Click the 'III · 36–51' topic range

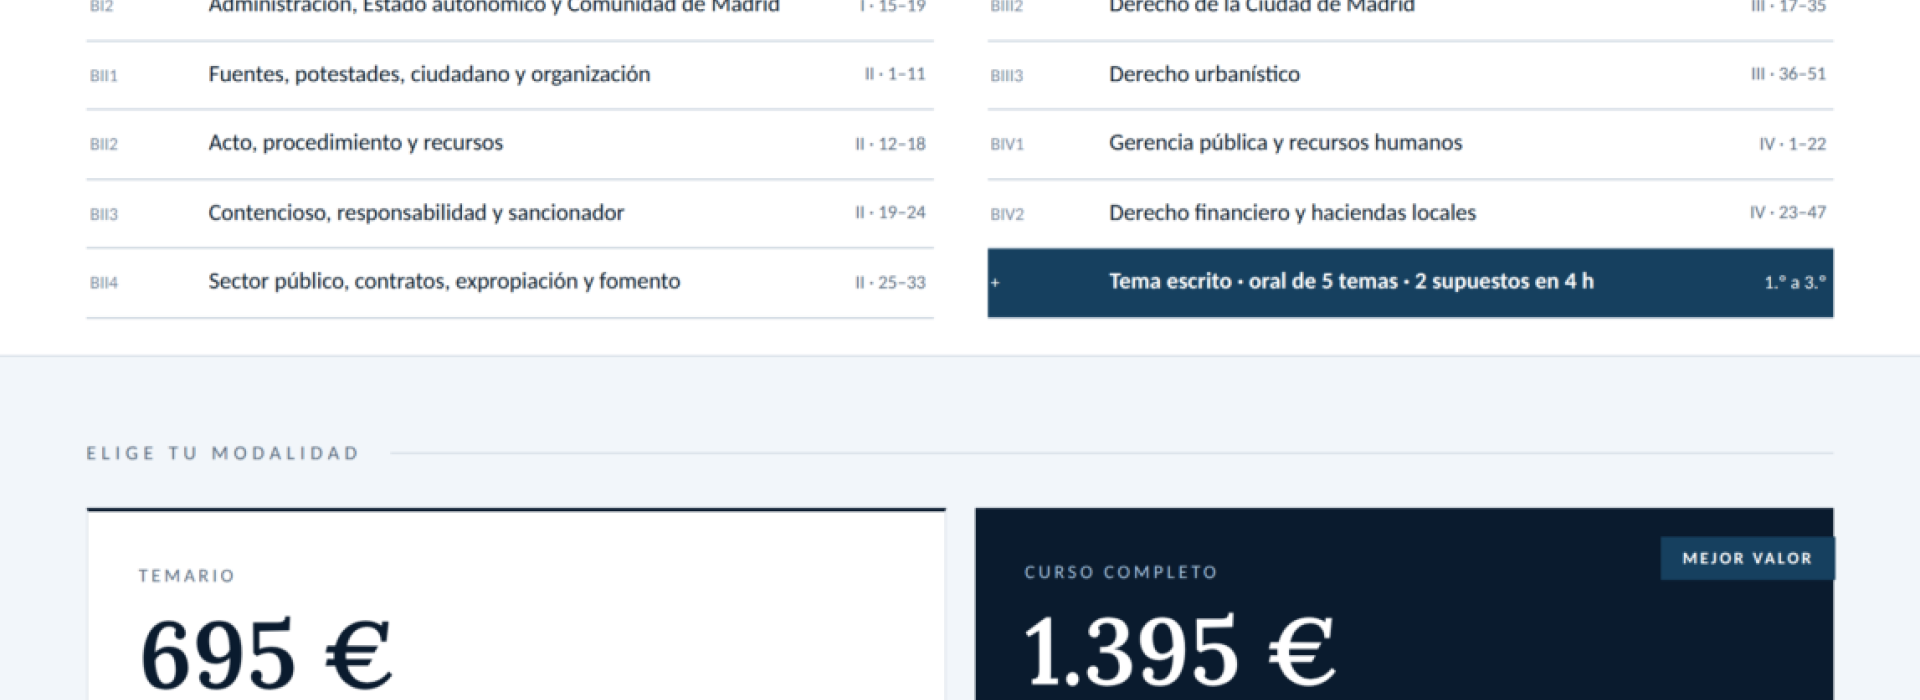point(1788,74)
